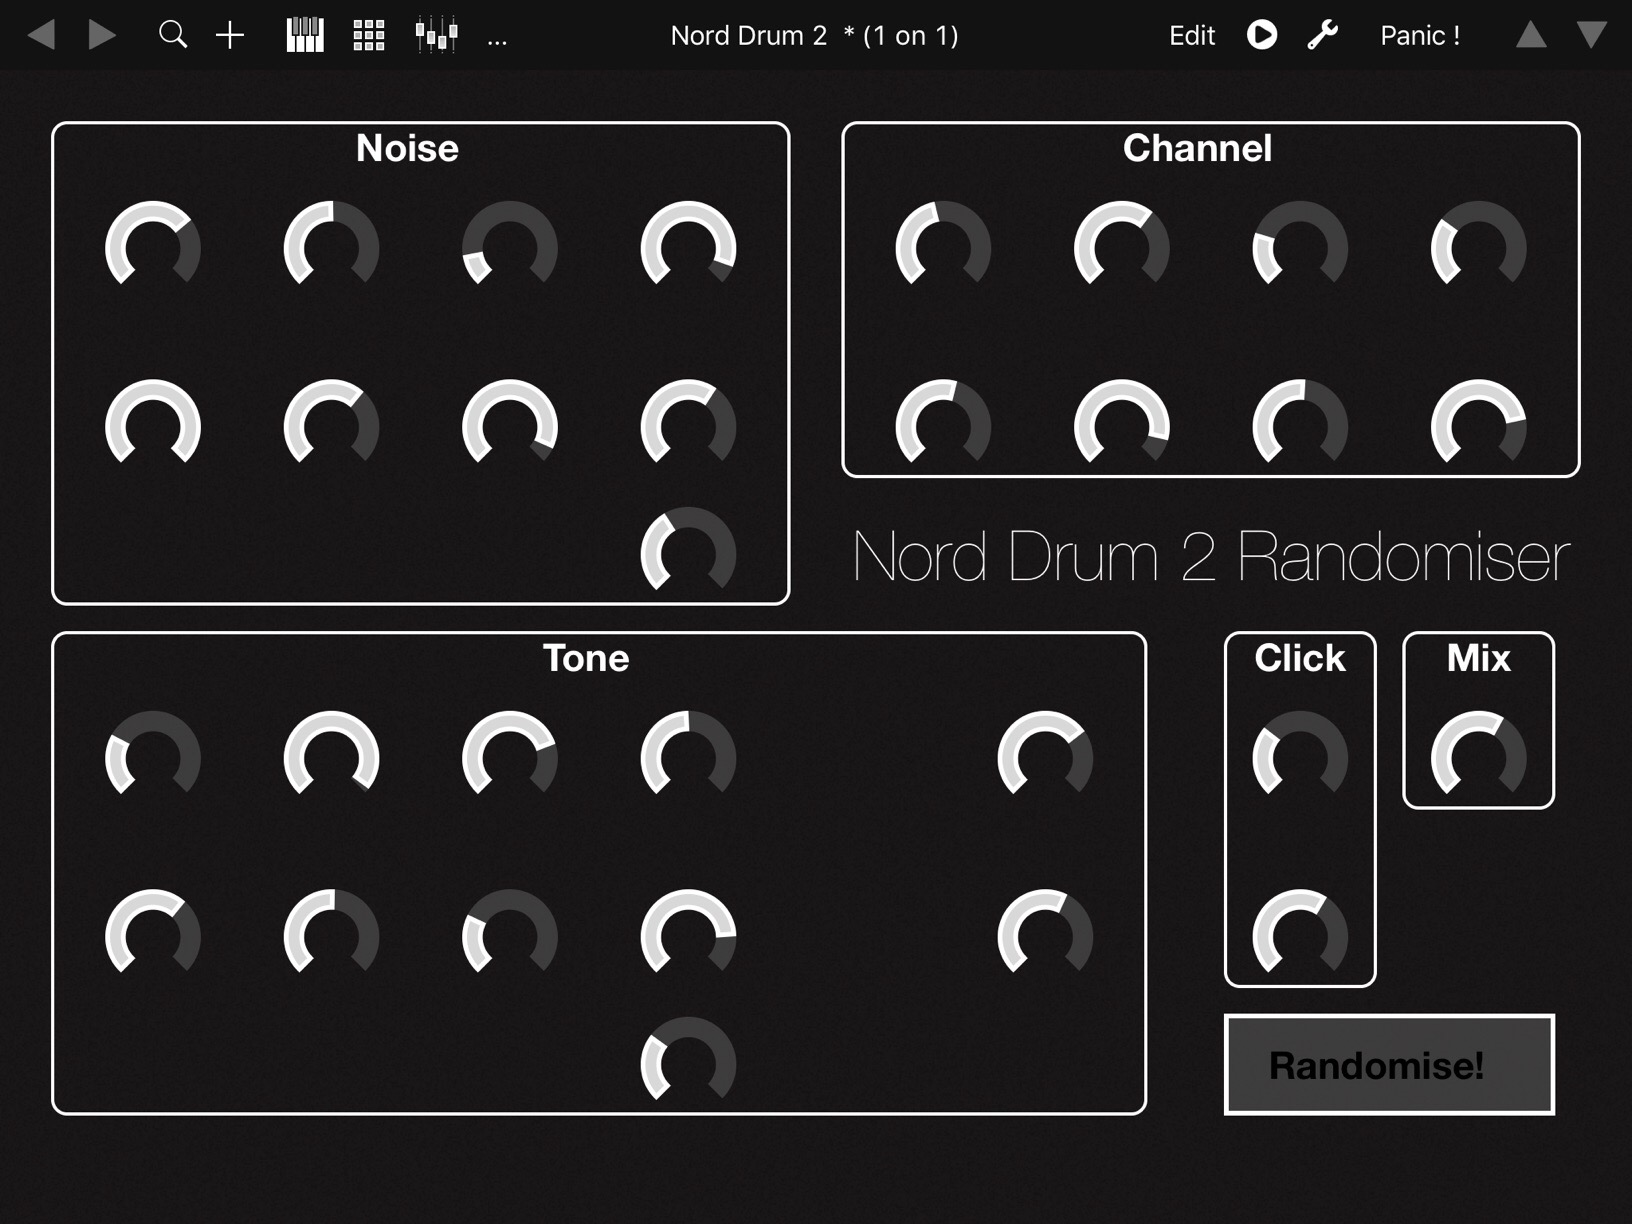Click the Mix panel heading

[x=1478, y=658]
